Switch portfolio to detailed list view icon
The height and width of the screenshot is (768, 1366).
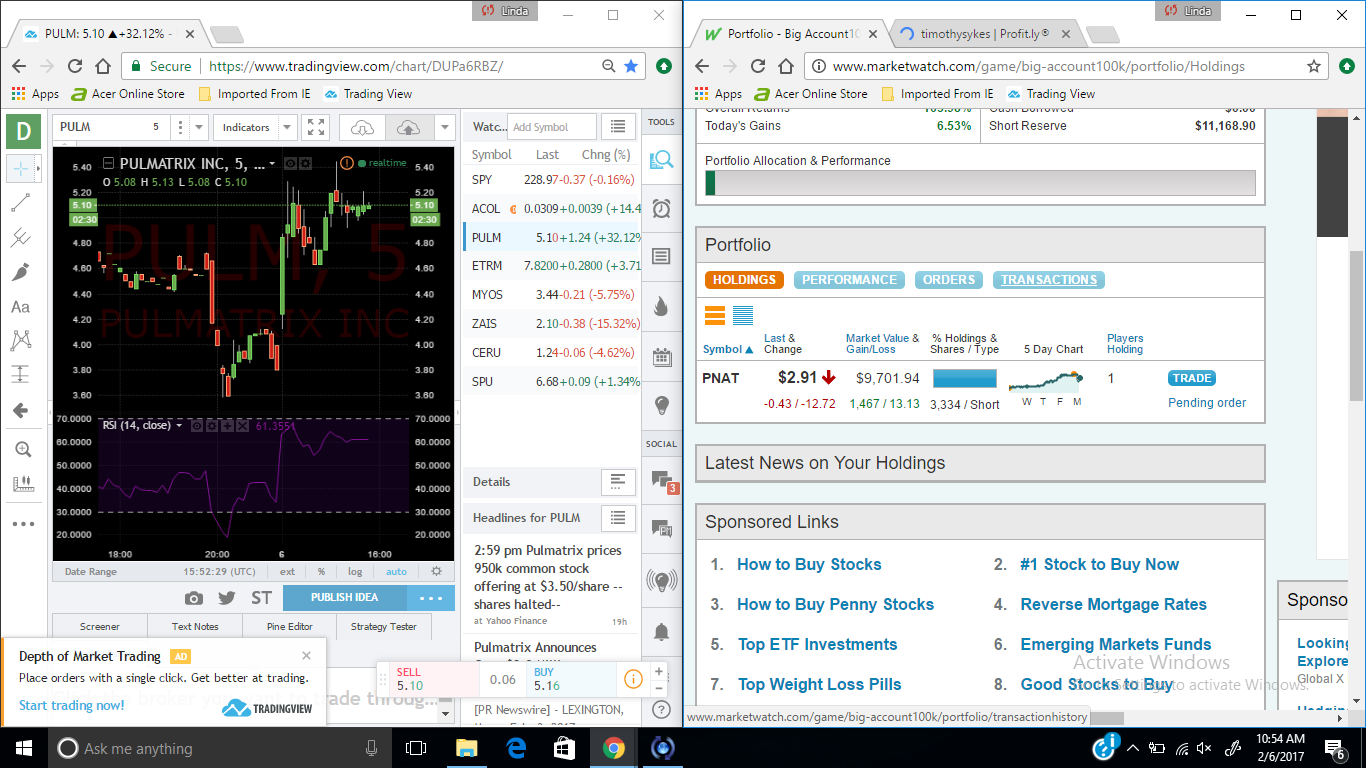[715, 316]
